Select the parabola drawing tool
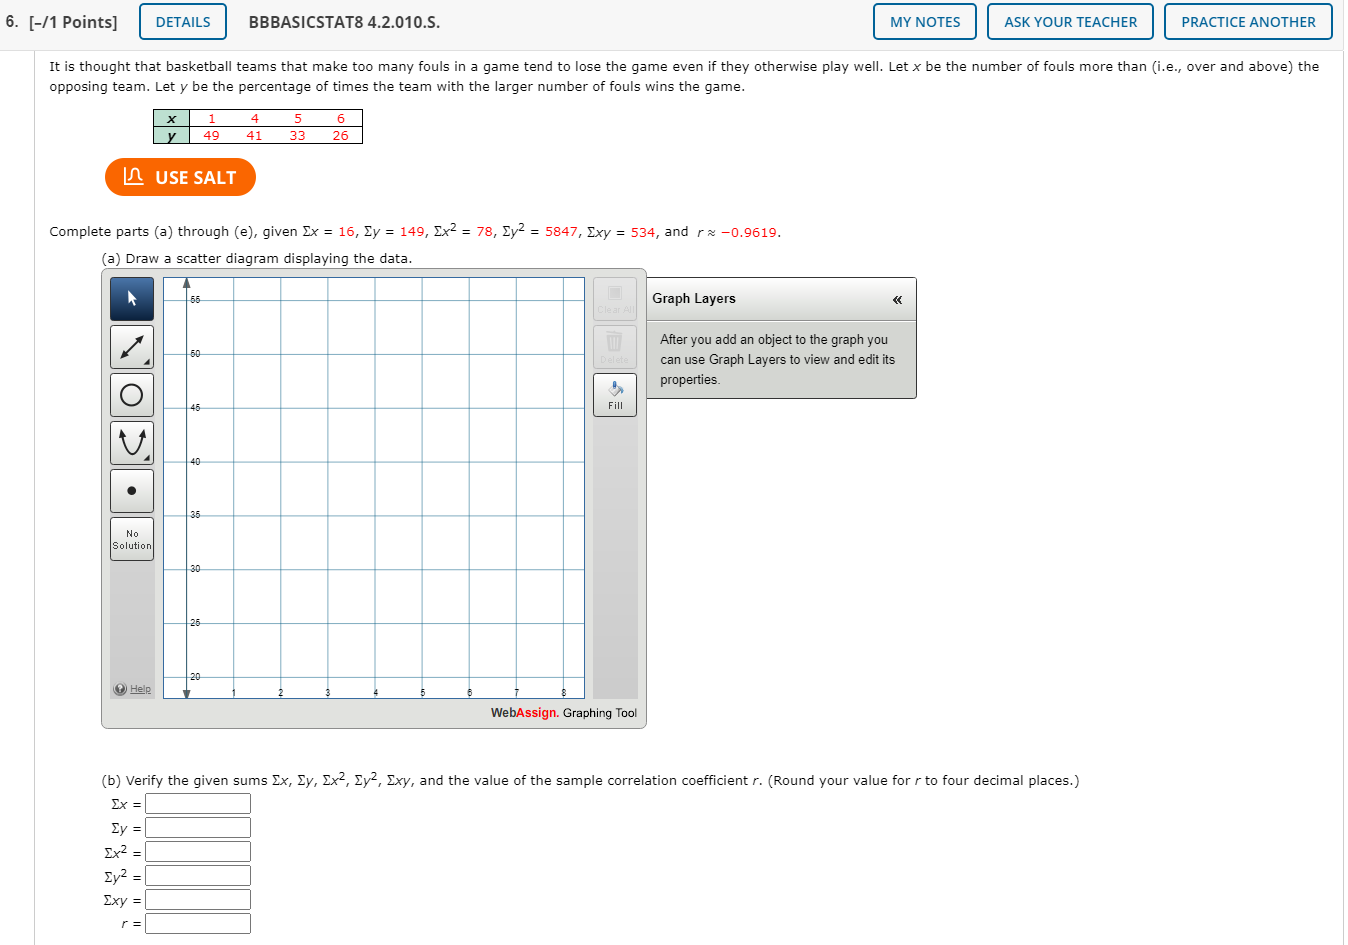 (x=131, y=442)
